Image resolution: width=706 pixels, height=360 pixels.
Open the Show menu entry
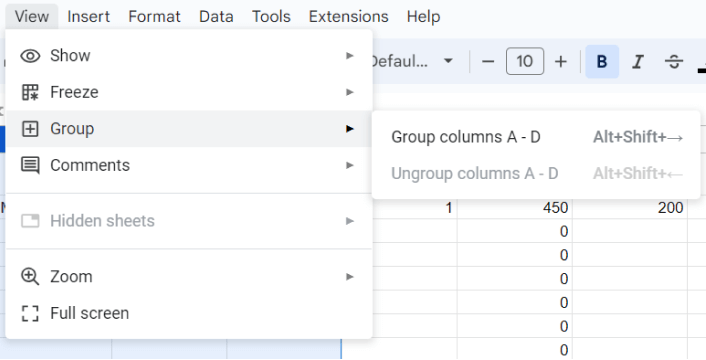pos(189,55)
